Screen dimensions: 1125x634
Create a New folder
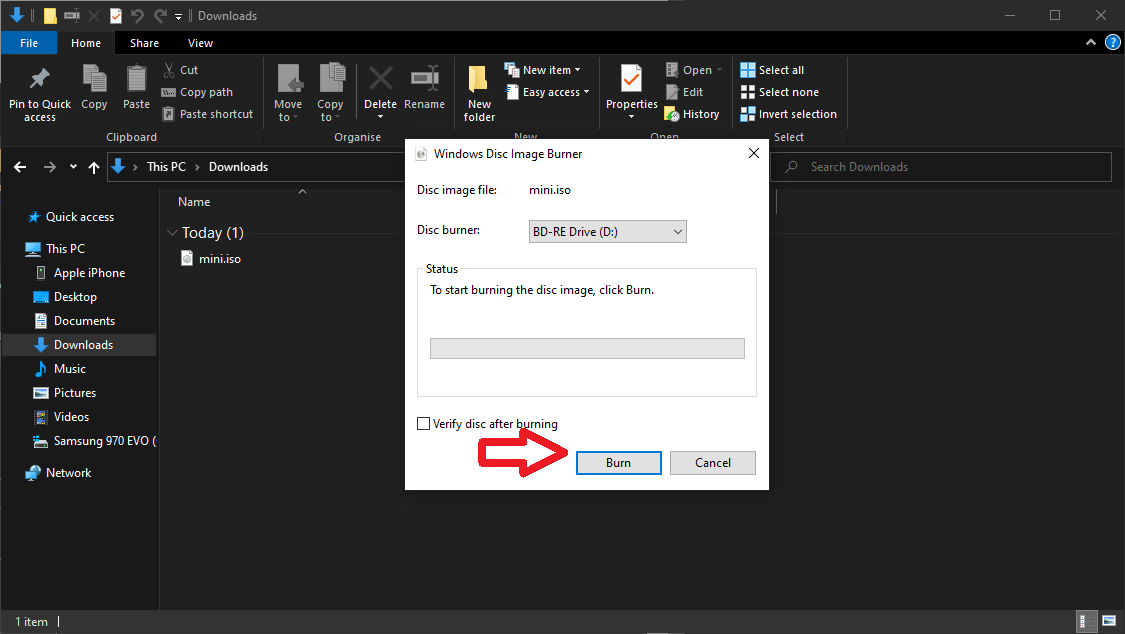coord(479,93)
